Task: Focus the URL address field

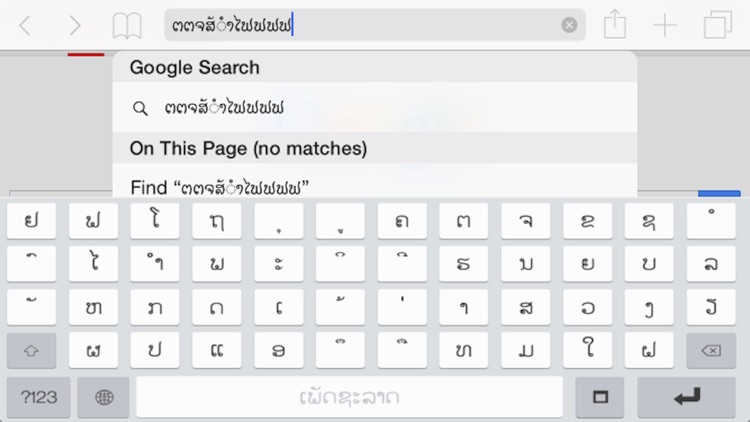Action: [360, 25]
